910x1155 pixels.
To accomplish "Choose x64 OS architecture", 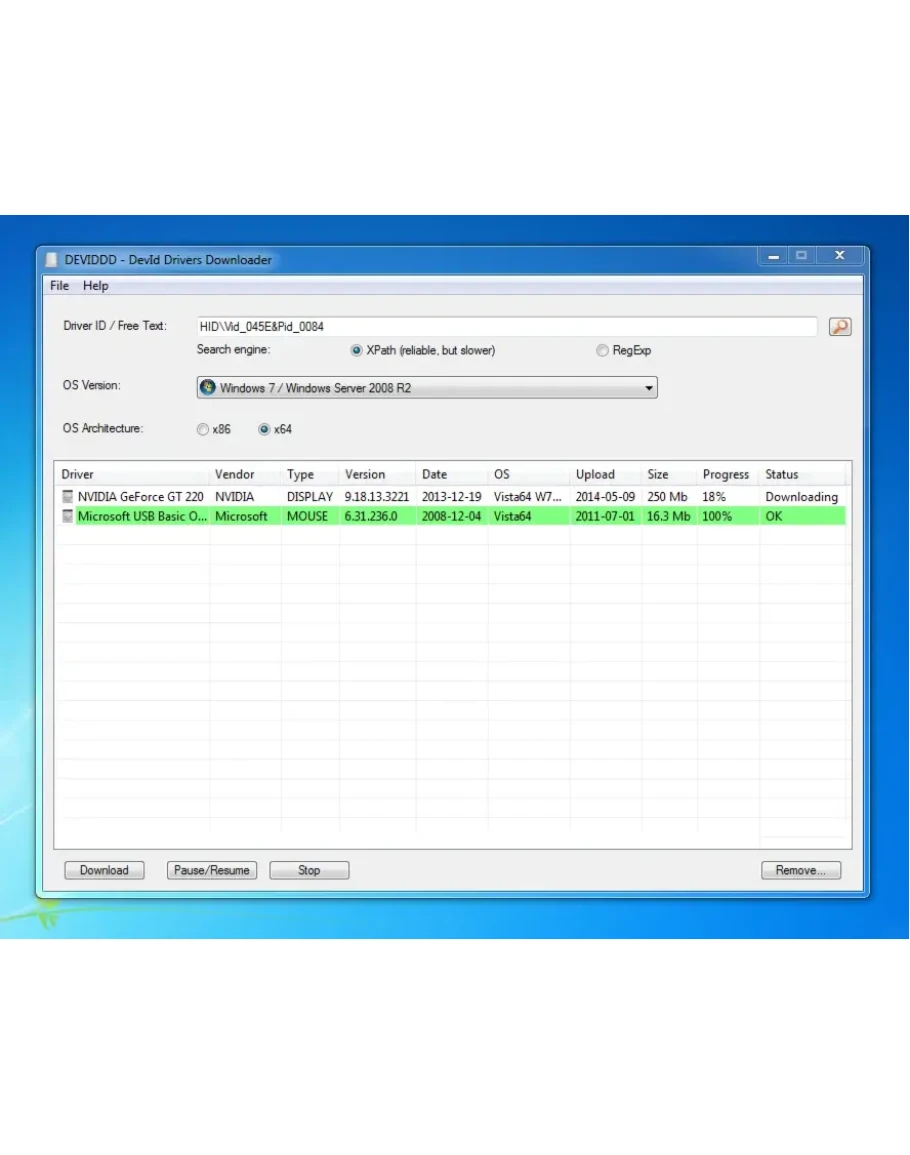I will coord(264,430).
